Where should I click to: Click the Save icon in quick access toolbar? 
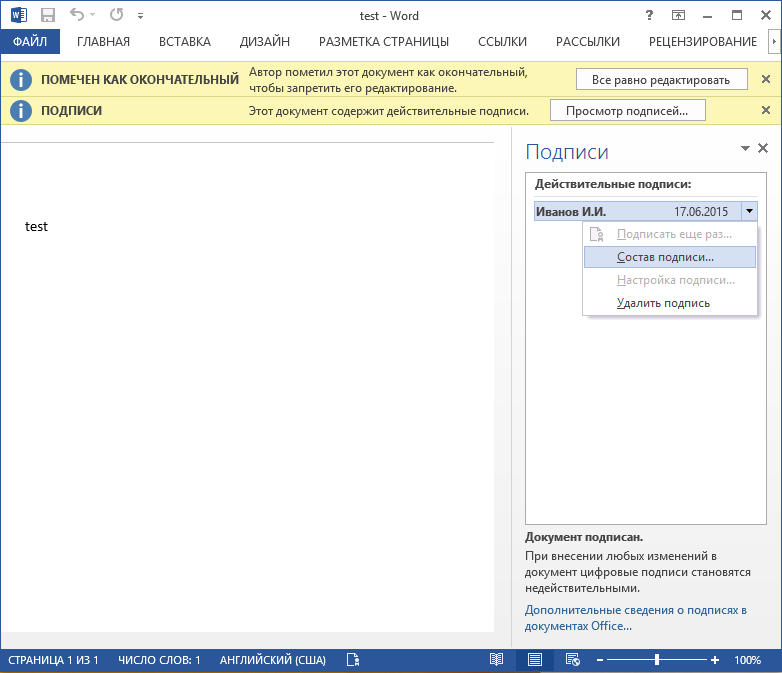coord(47,15)
